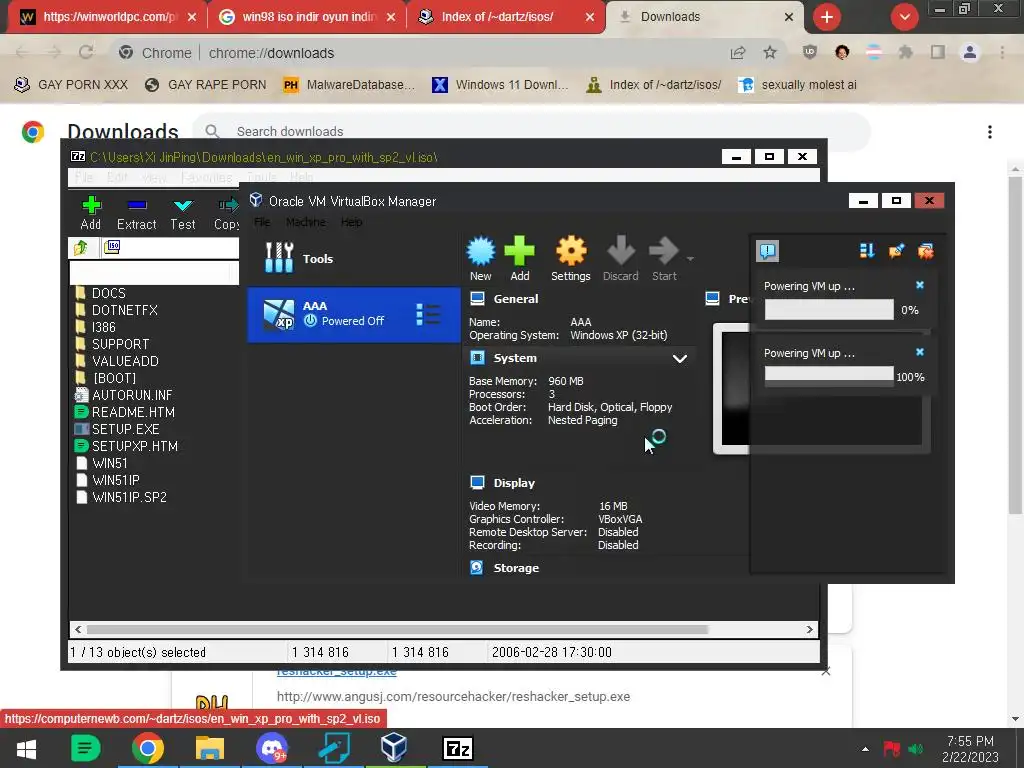Open File Explorer from taskbar

click(210, 748)
